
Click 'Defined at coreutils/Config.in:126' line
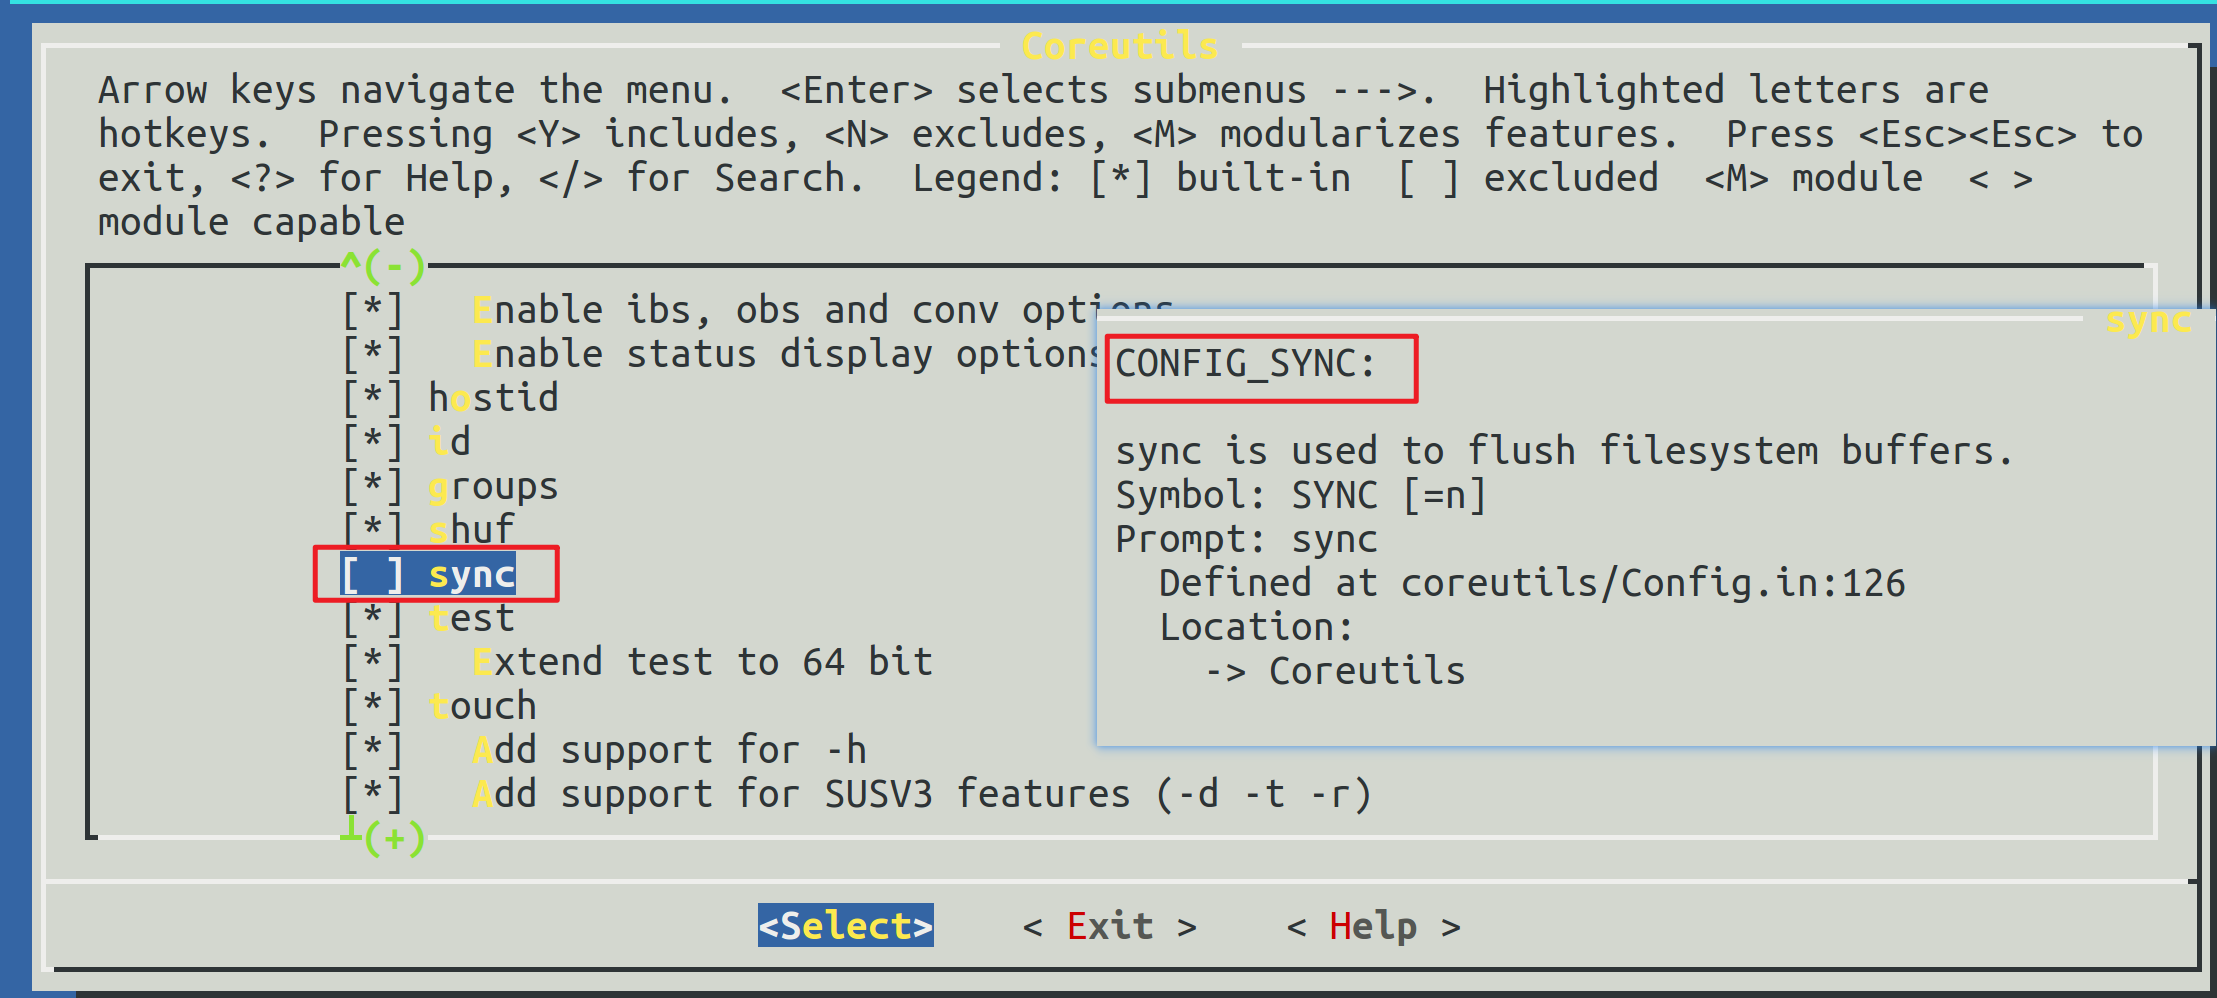(1532, 583)
